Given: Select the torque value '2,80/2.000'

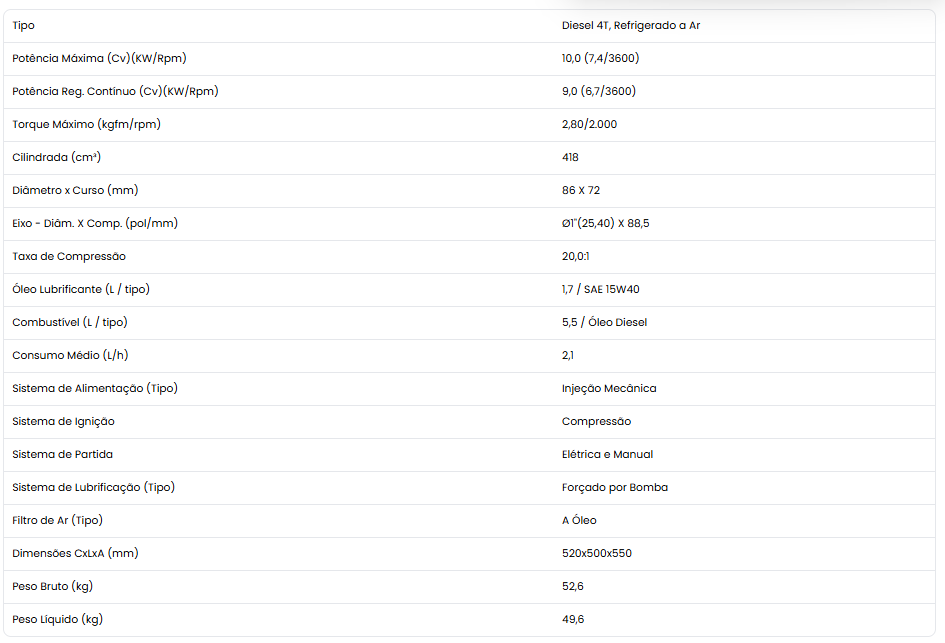Looking at the screenshot, I should (x=589, y=124).
